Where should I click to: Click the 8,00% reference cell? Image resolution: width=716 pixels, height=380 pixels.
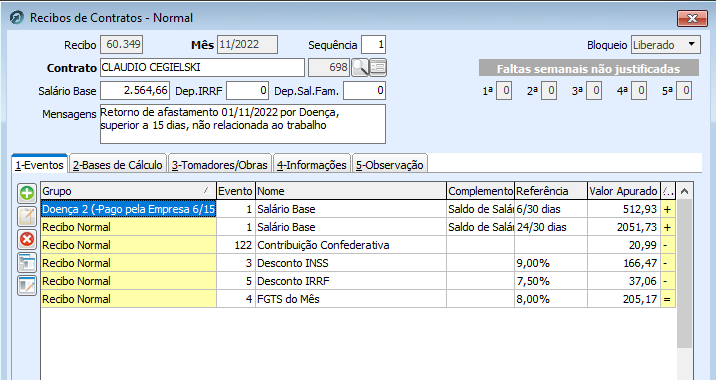[x=551, y=299]
